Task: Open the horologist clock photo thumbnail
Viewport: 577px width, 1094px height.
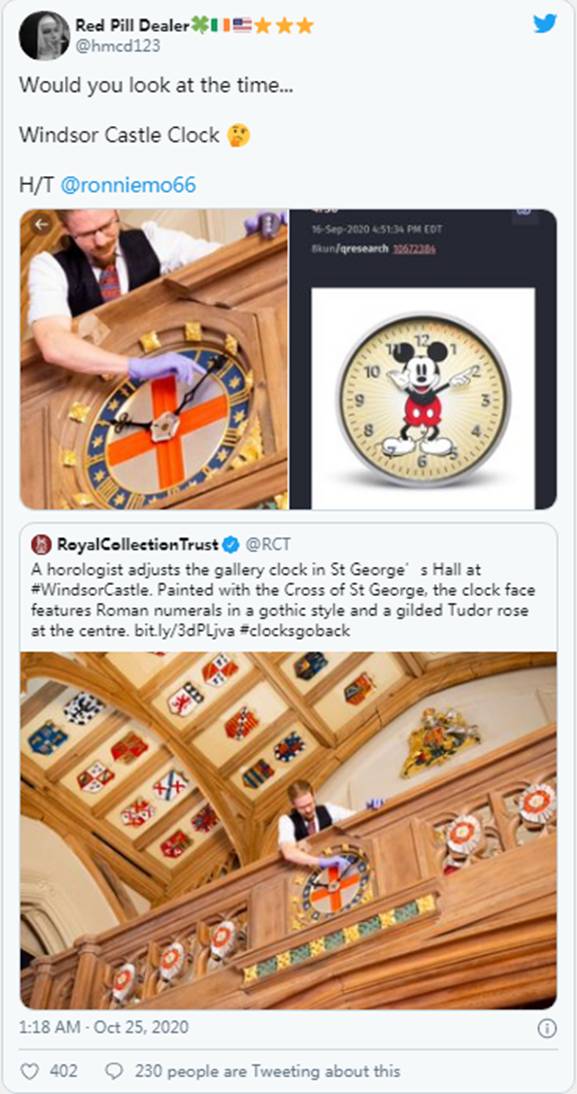Action: 153,359
